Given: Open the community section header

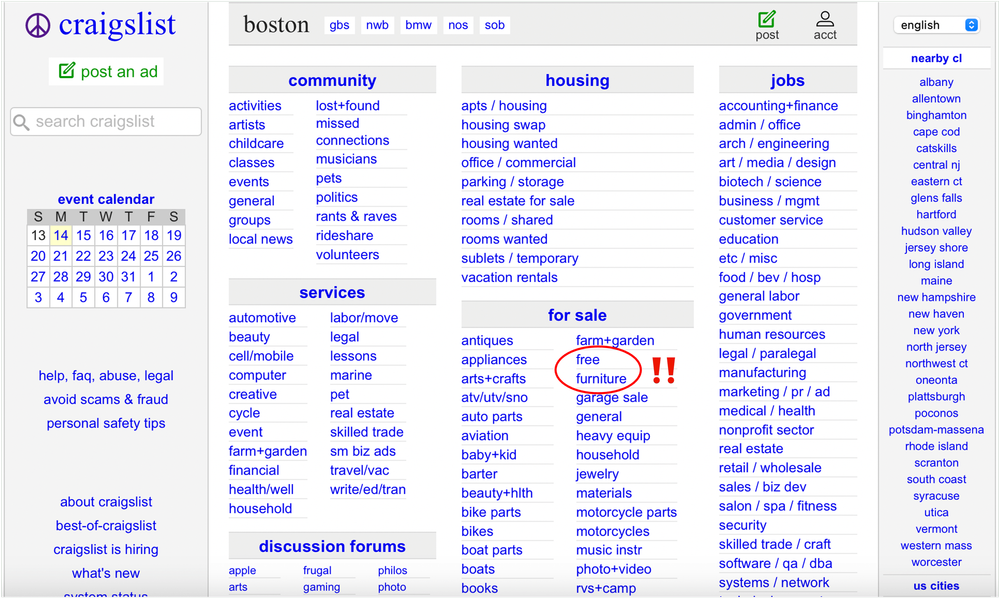Looking at the screenshot, I should [332, 80].
